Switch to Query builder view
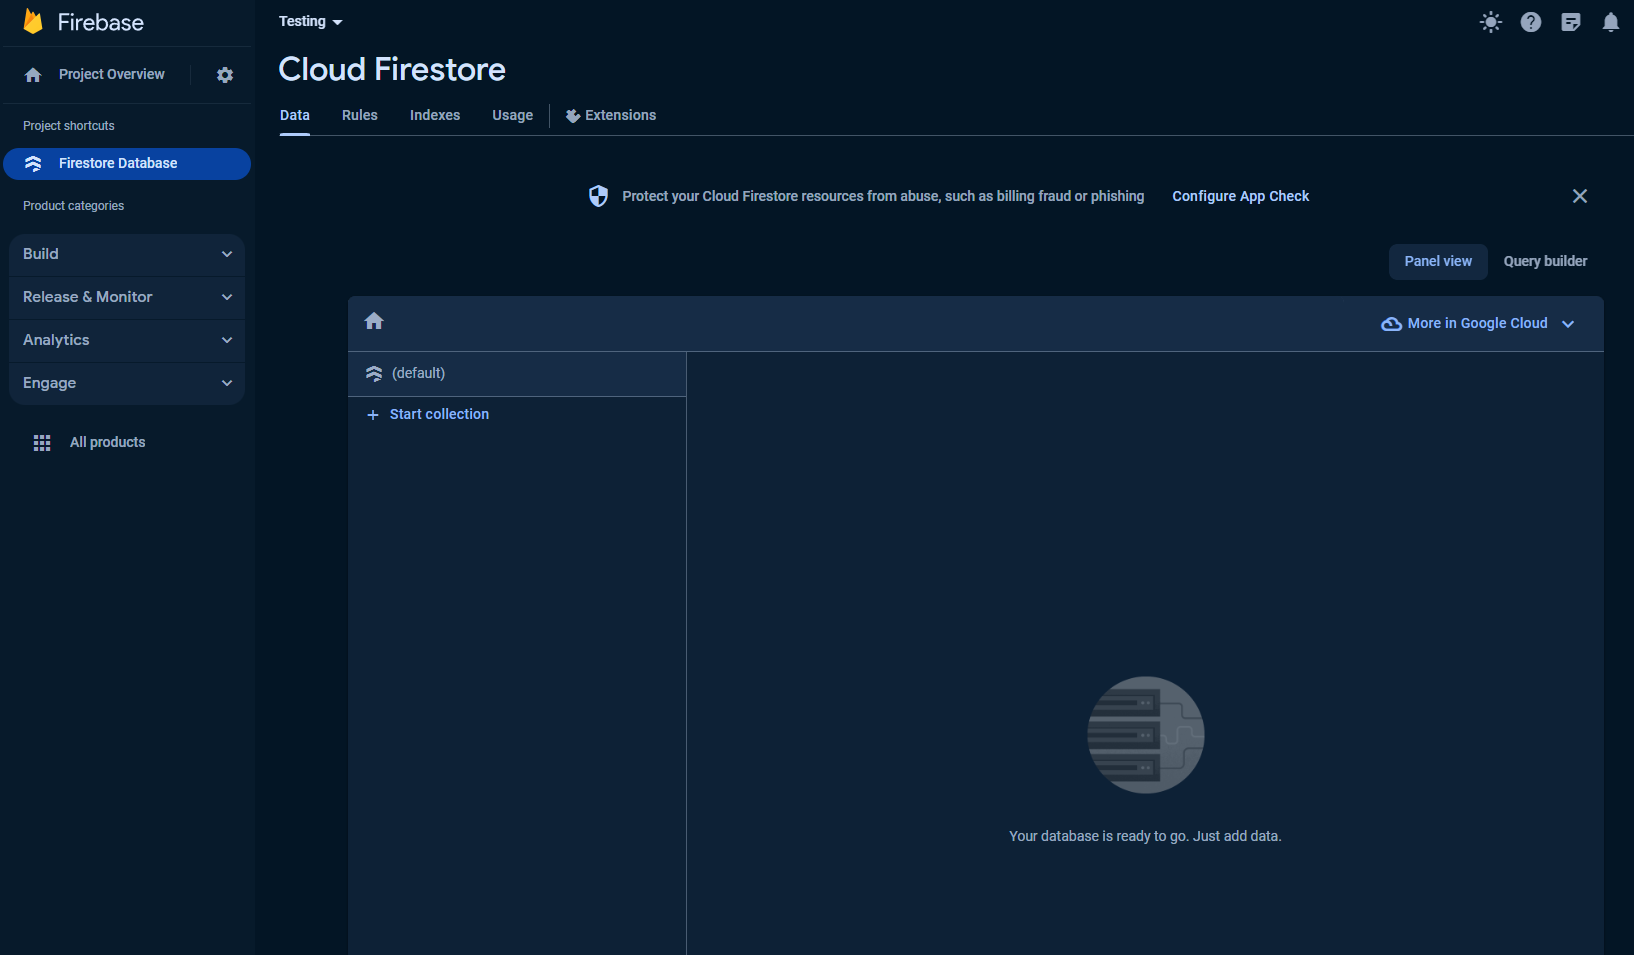1634x955 pixels. click(x=1546, y=261)
